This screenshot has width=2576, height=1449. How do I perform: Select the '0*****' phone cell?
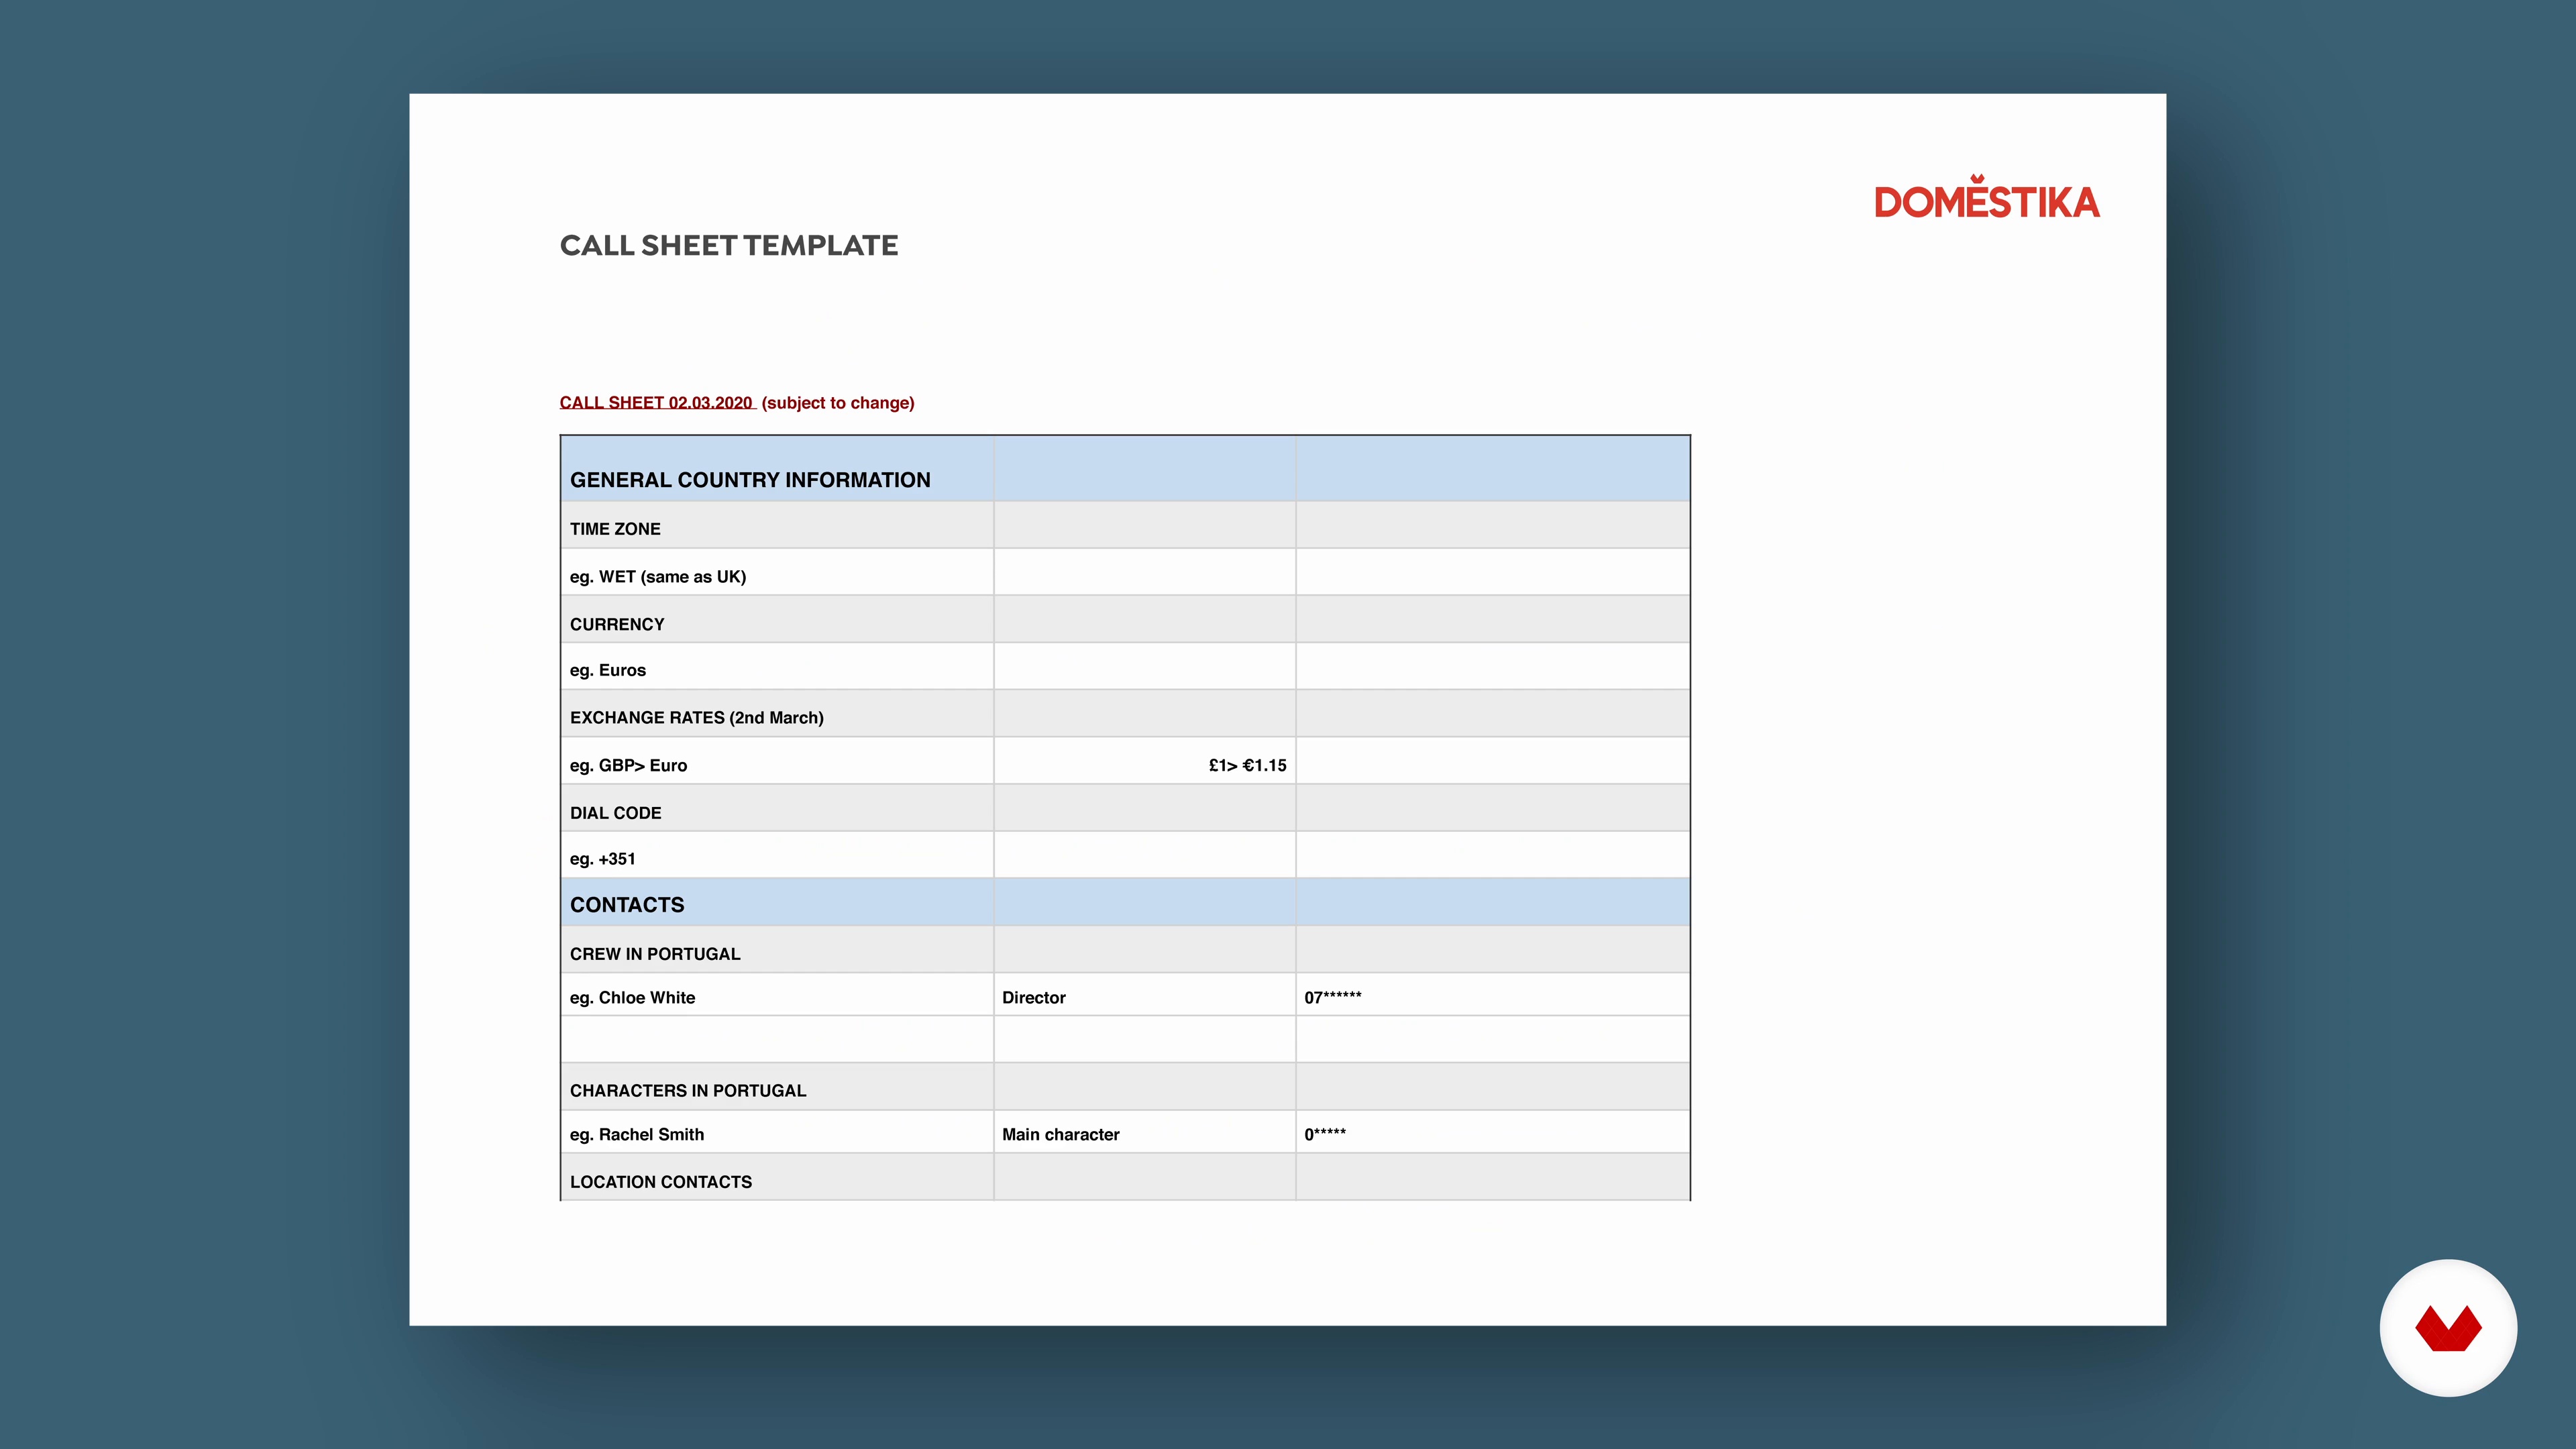(1493, 1132)
